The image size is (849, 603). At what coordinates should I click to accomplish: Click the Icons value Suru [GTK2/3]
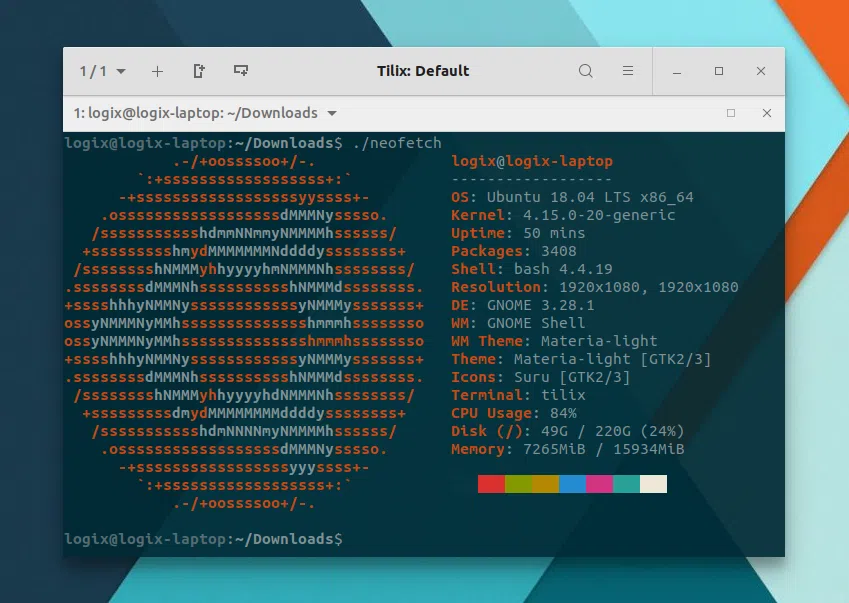tap(572, 377)
